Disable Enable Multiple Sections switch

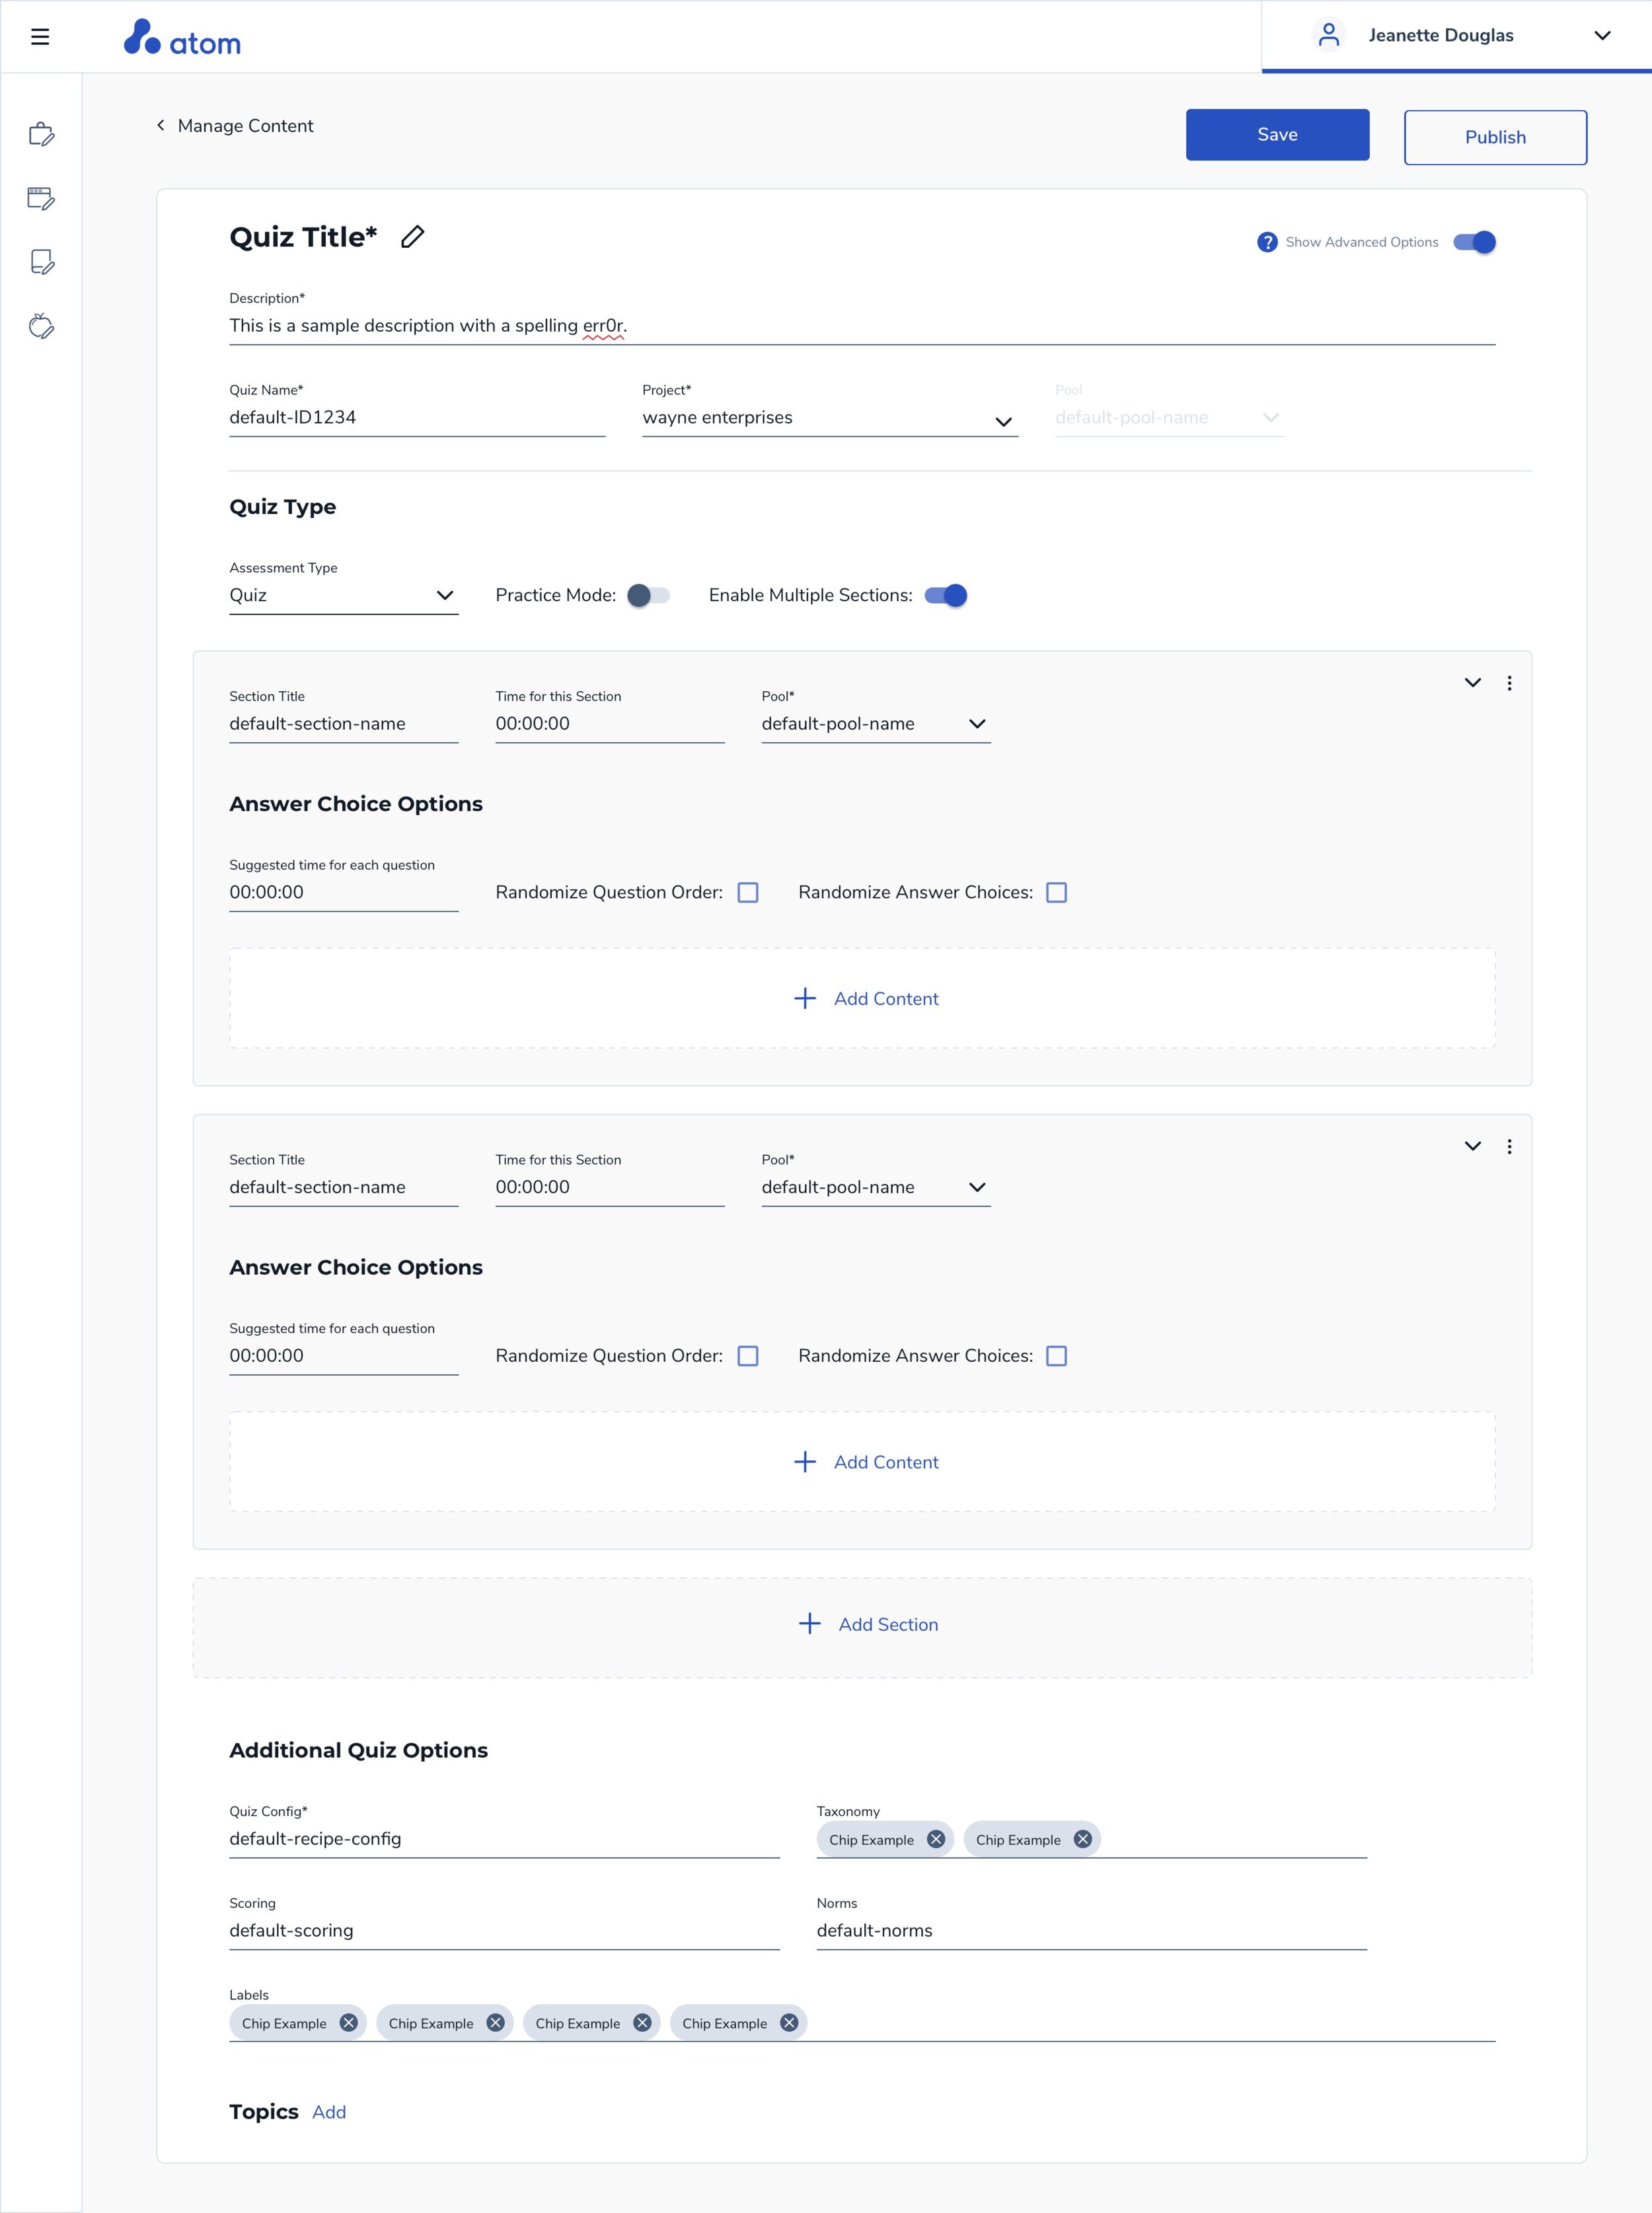(x=946, y=595)
